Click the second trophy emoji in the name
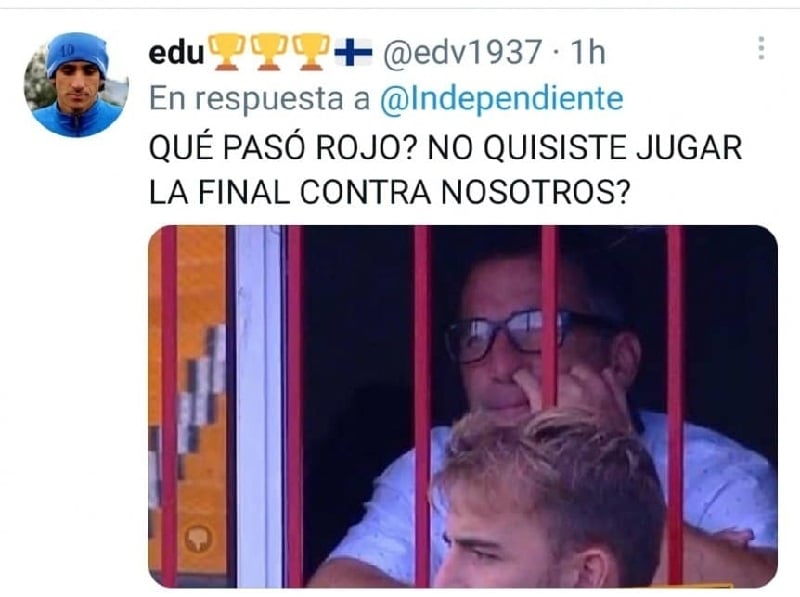The width and height of the screenshot is (800, 597). click(269, 51)
